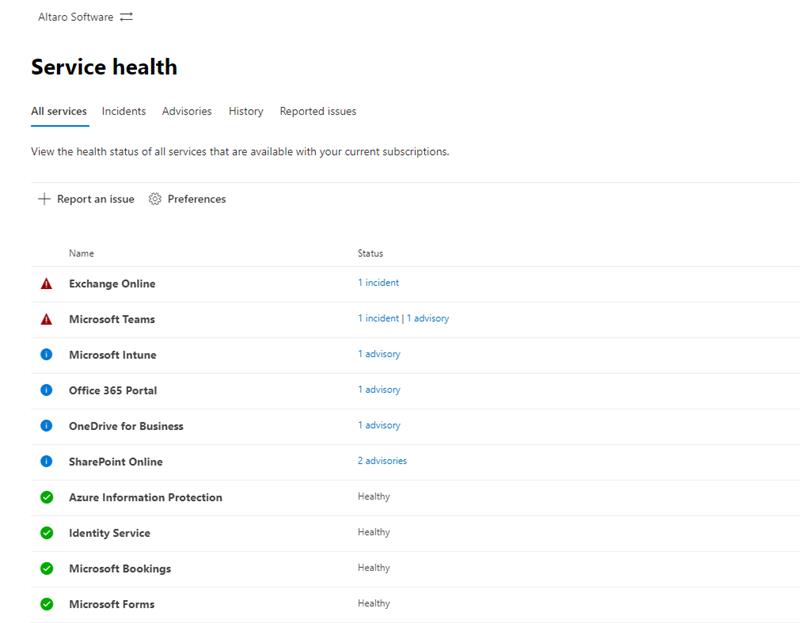This screenshot has width=800, height=623.
Task: Select the All services tab
Action: [59, 111]
